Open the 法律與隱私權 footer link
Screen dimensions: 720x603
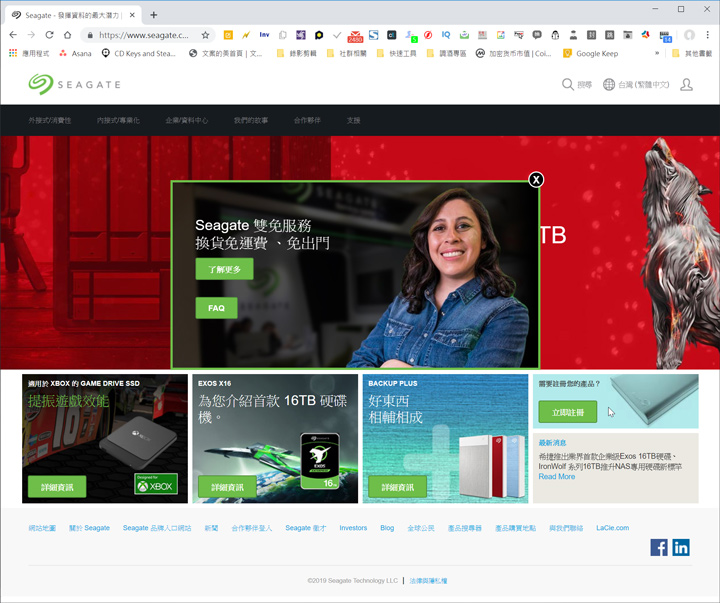428,580
